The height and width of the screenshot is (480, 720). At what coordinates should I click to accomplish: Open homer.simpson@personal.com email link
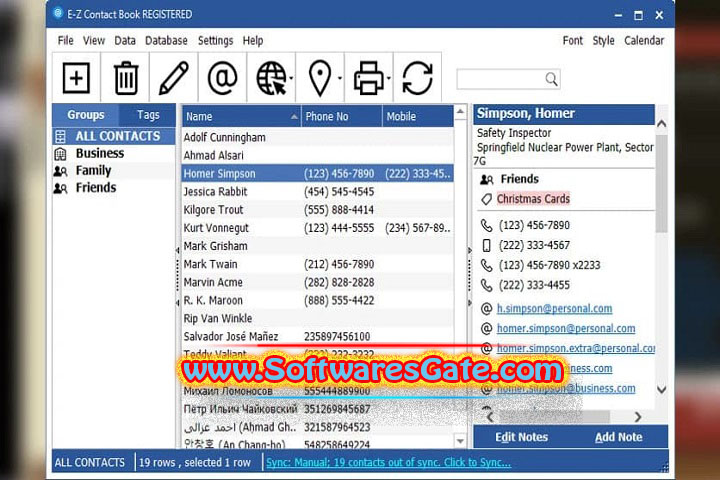click(566, 329)
